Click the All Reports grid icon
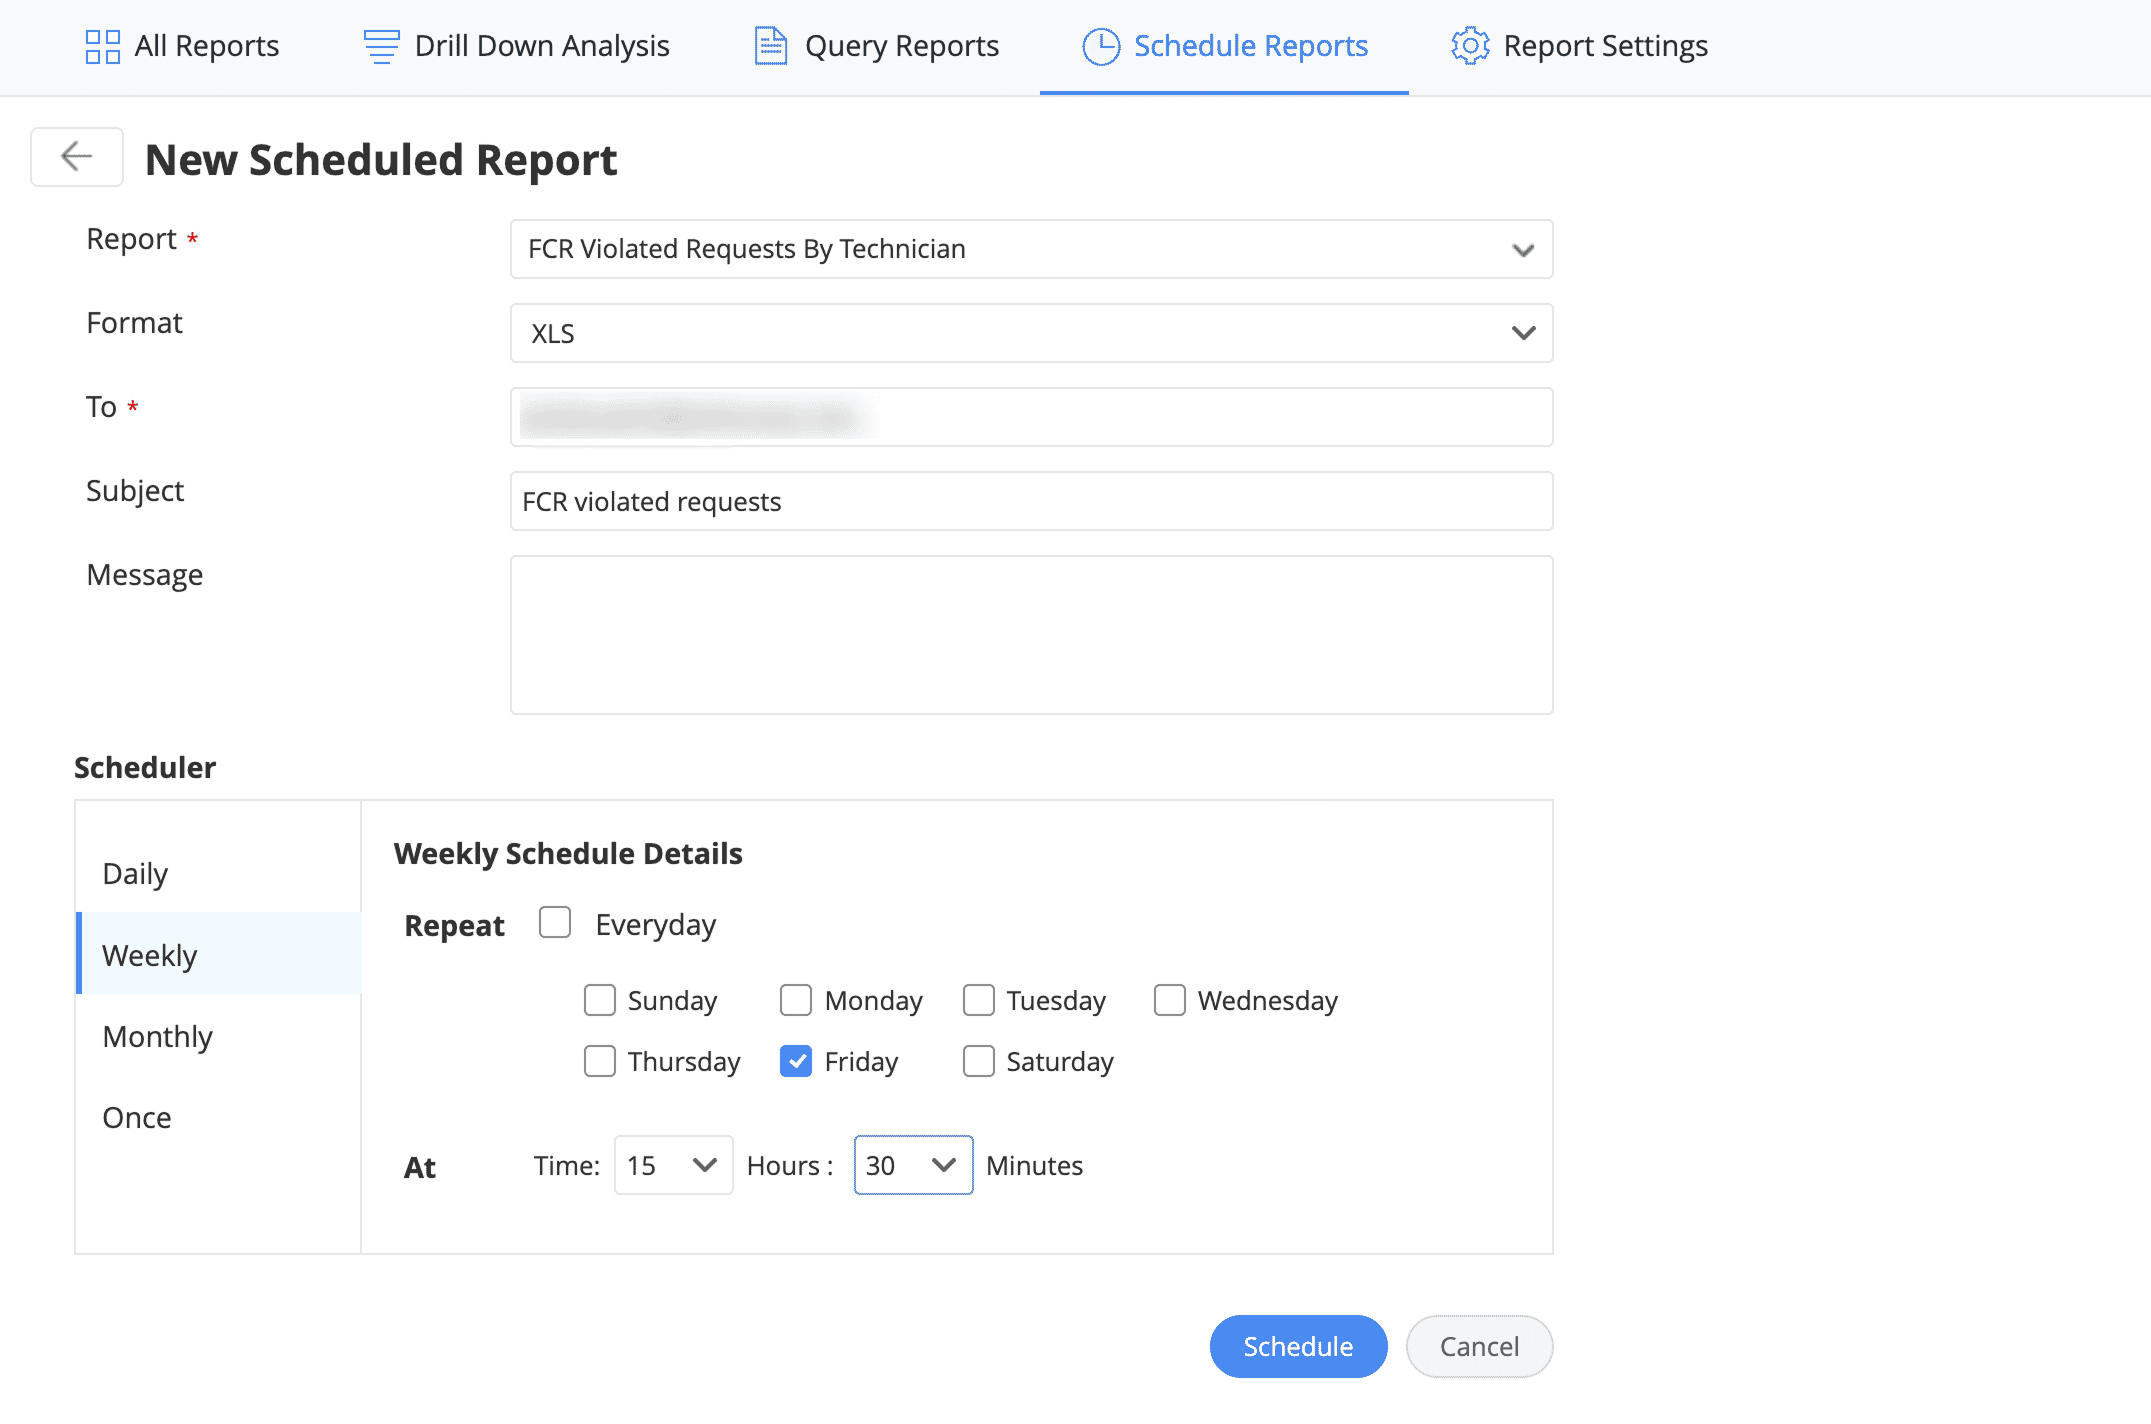 click(x=102, y=46)
